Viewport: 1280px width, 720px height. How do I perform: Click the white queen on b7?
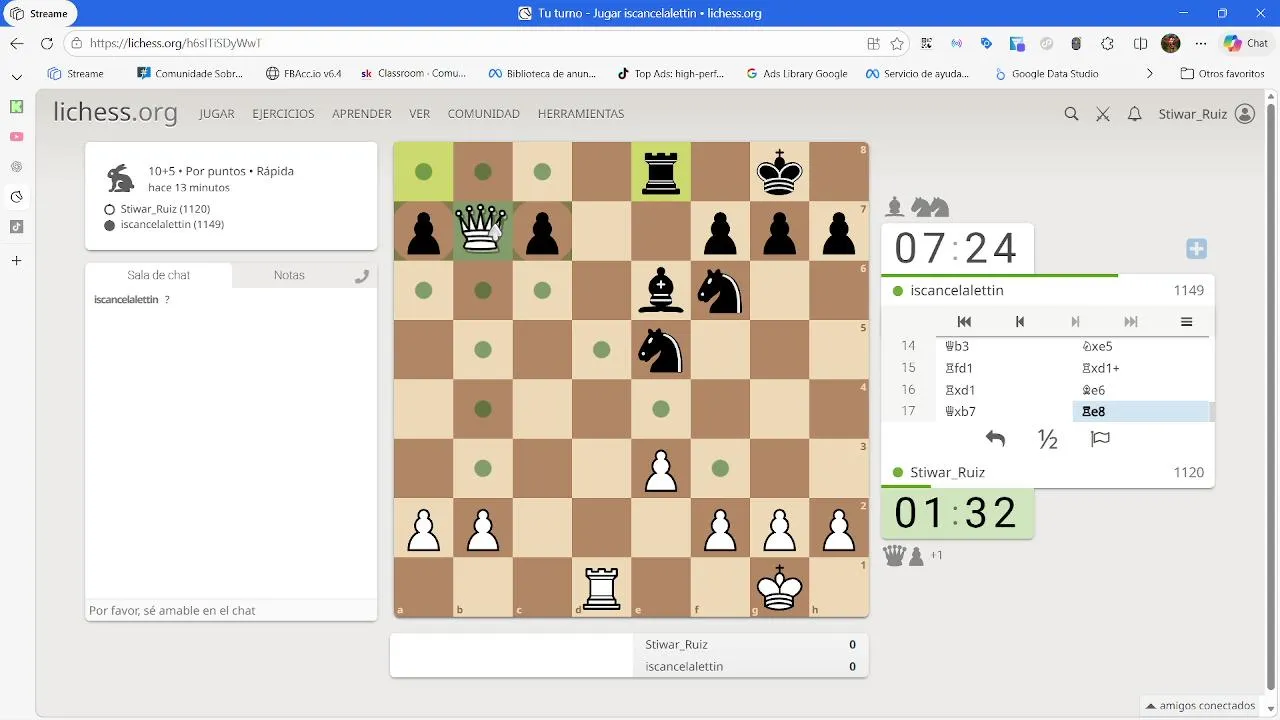pos(483,231)
